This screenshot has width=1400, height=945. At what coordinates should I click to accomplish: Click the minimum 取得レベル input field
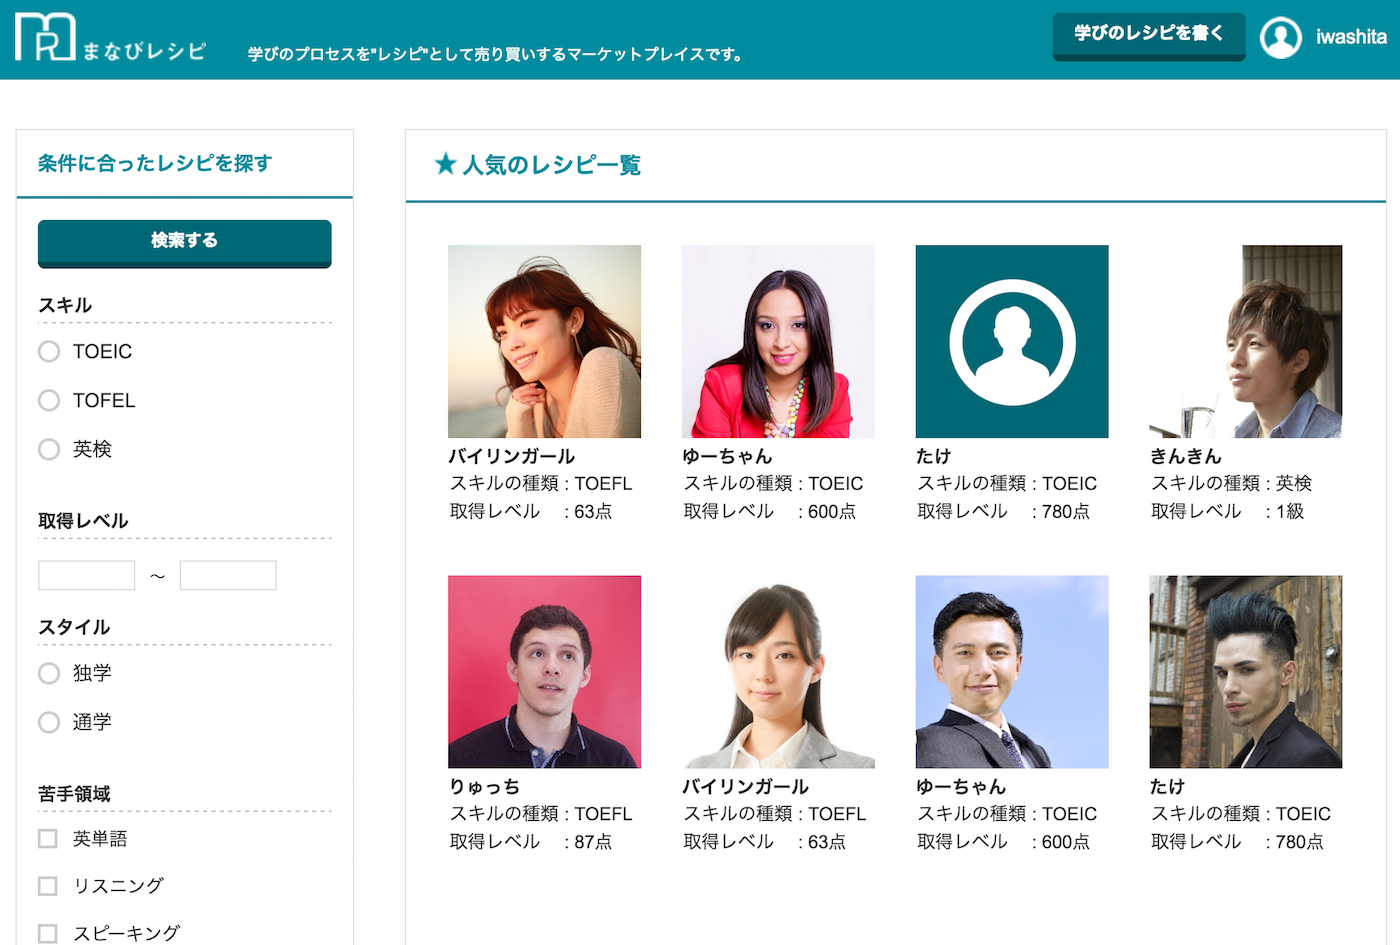87,576
